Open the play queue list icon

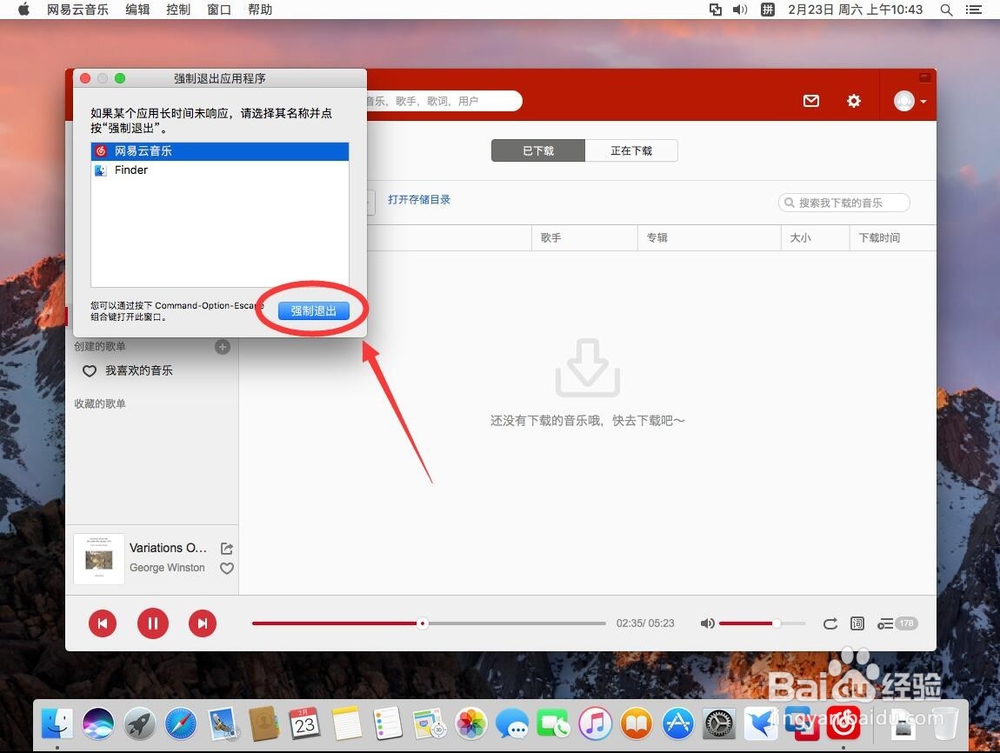[x=897, y=624]
